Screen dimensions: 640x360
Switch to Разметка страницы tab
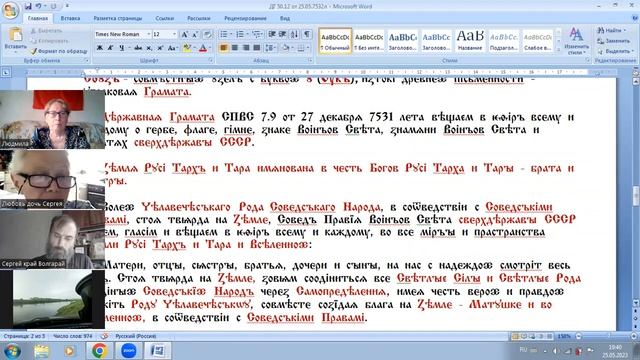pyautogui.click(x=118, y=18)
